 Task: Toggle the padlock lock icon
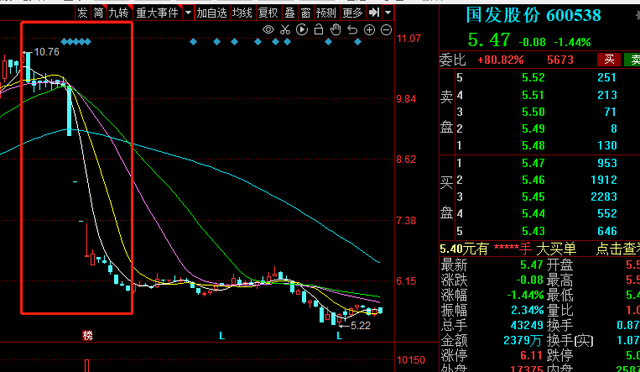tap(318, 29)
